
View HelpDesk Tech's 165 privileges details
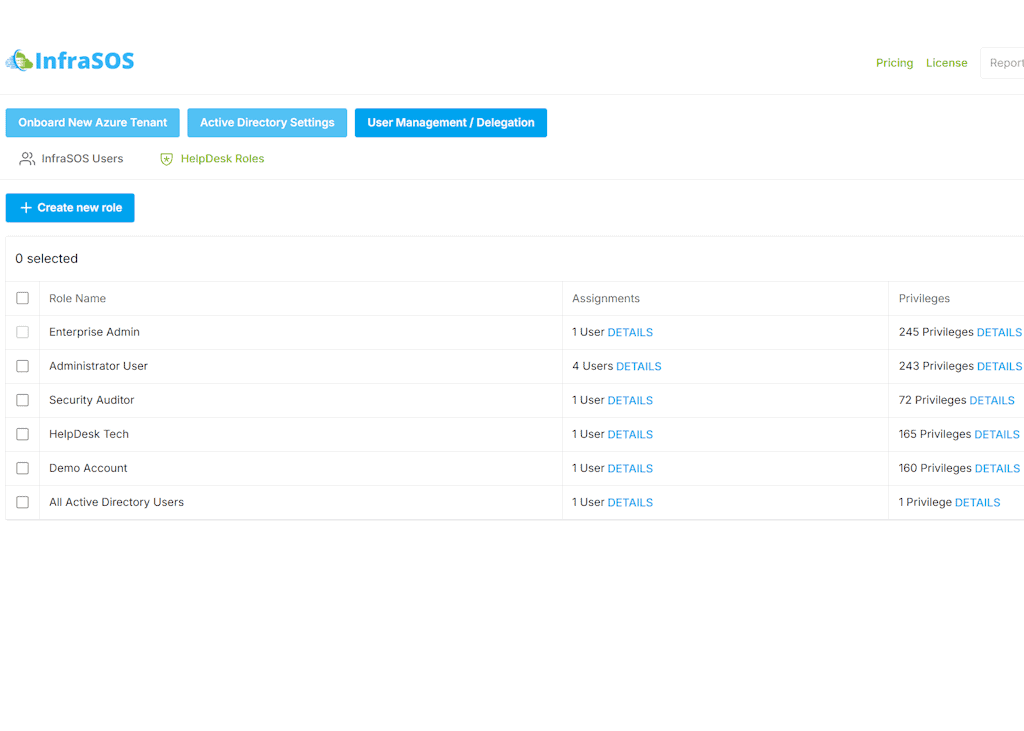tap(996, 434)
